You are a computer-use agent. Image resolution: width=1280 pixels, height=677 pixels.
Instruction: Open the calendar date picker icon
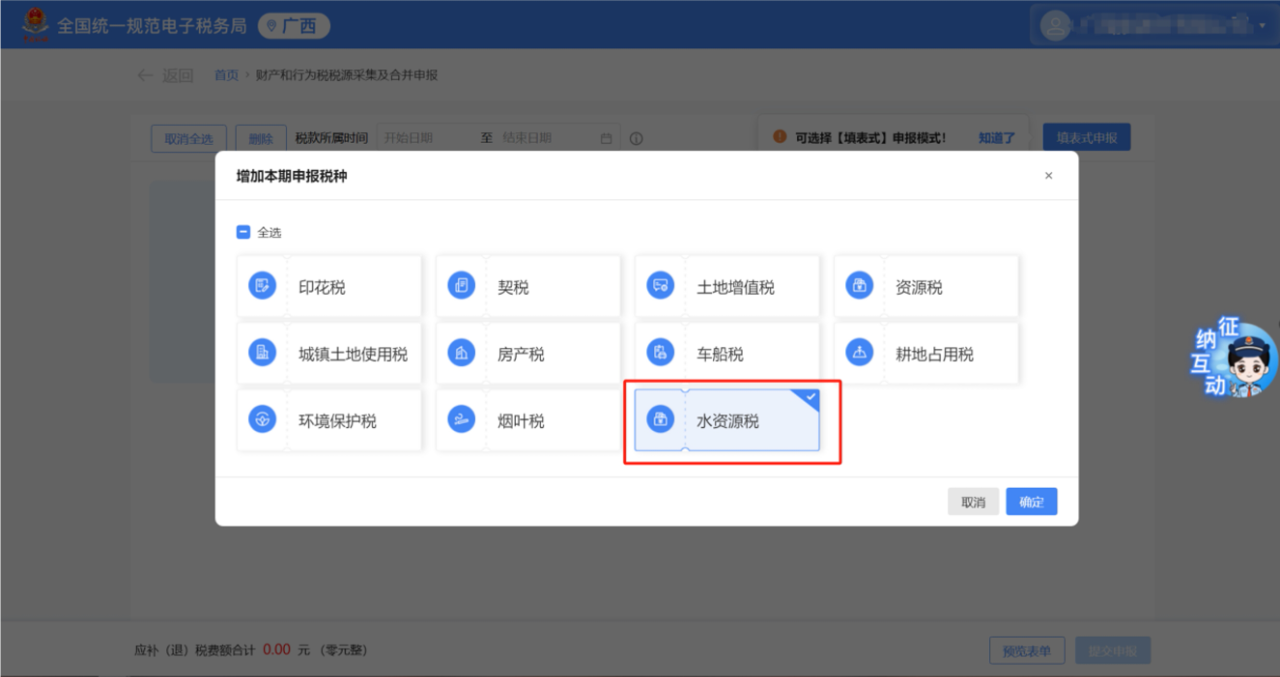pos(606,138)
